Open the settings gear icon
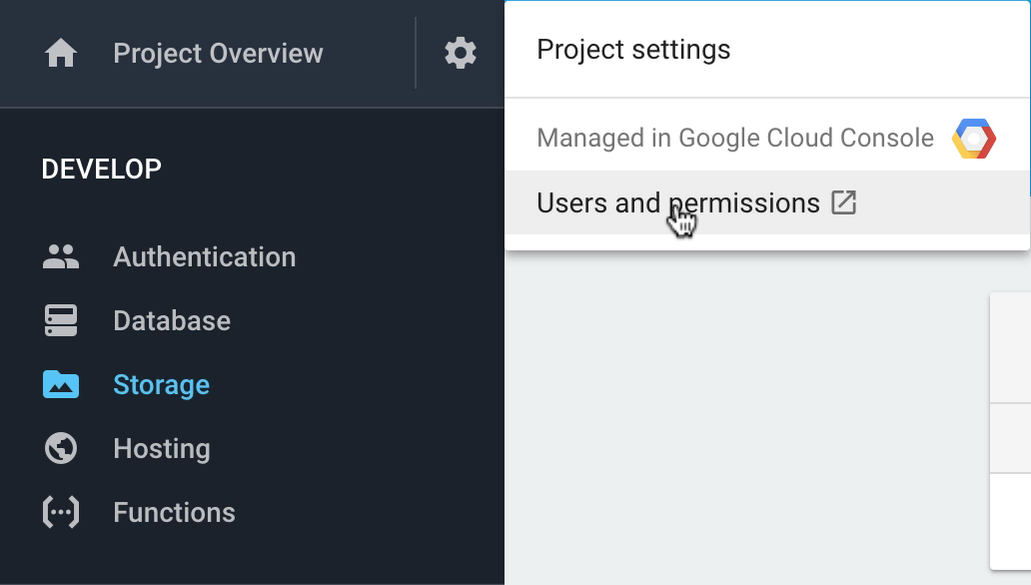Viewport: 1031px width, 585px height. pyautogui.click(x=460, y=53)
